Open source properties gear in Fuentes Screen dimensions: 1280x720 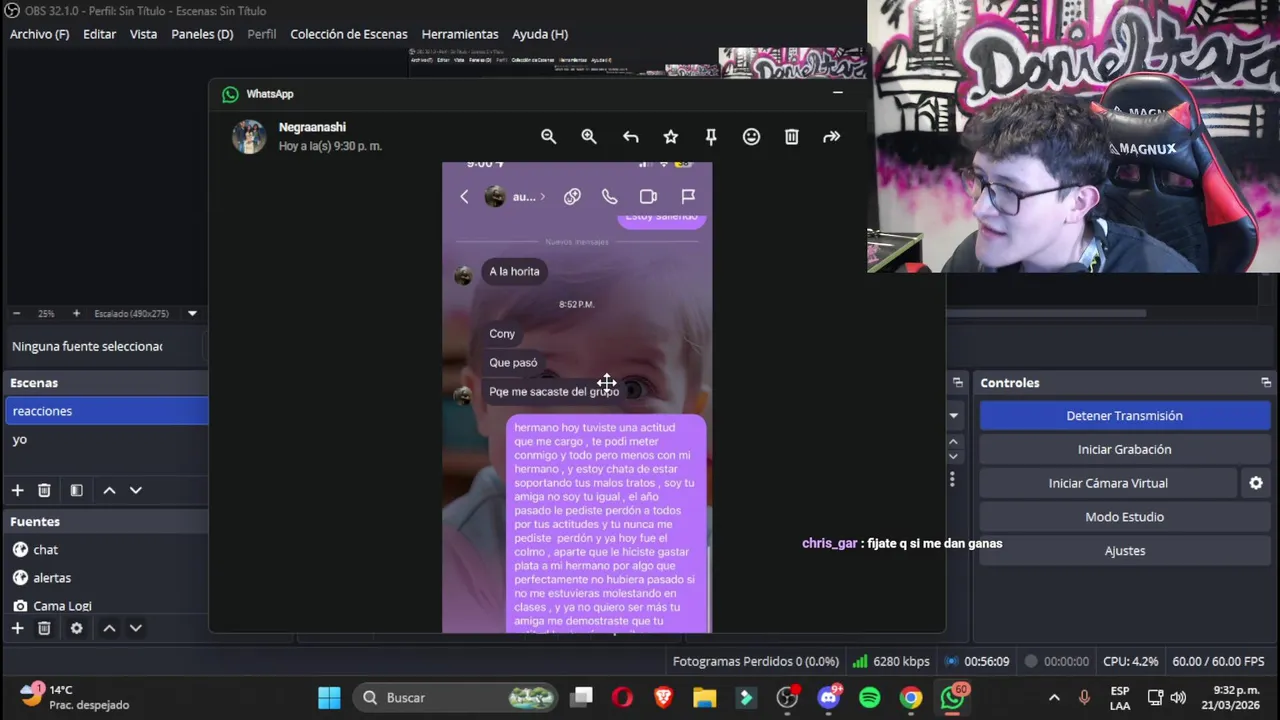(x=76, y=628)
